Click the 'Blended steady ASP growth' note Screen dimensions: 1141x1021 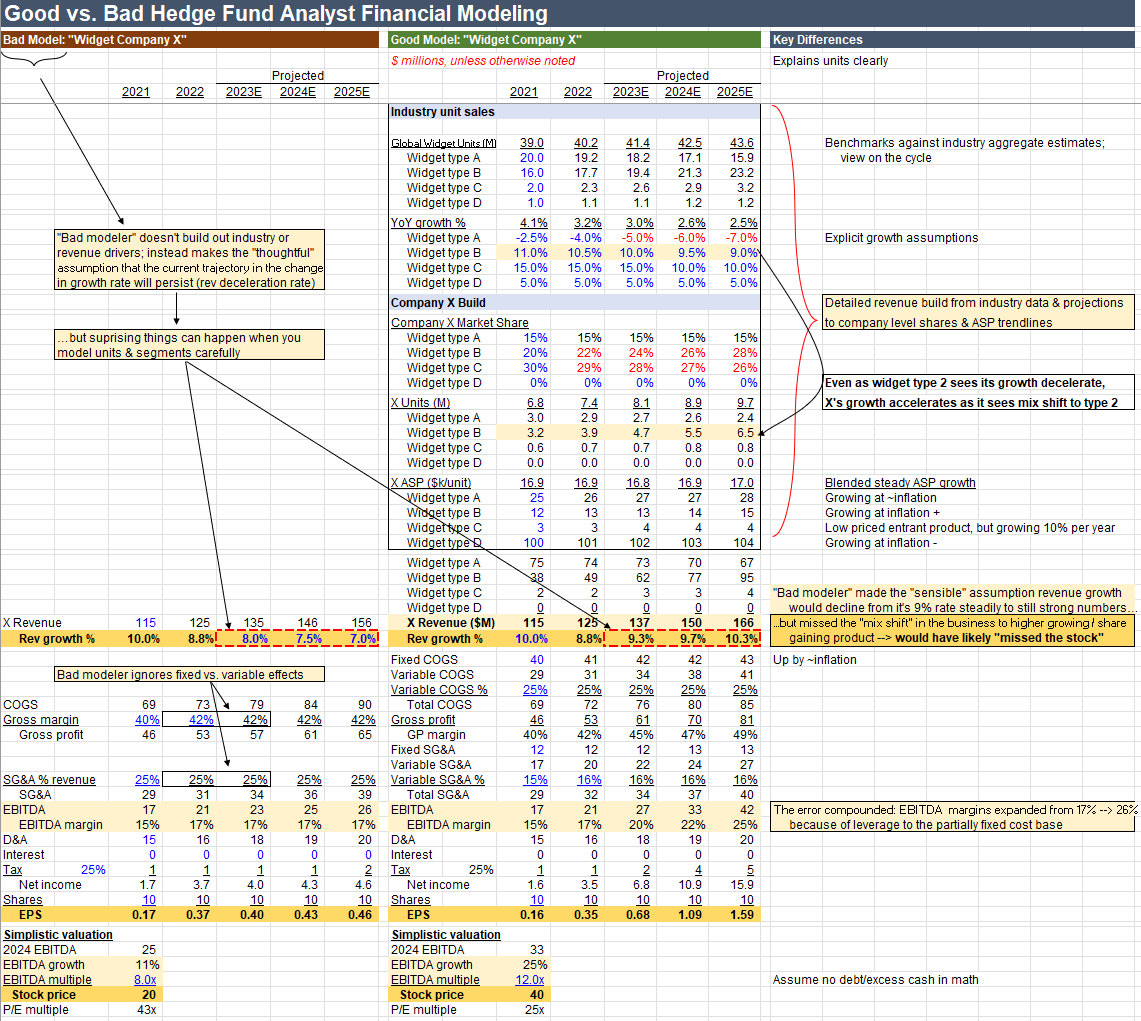pos(900,482)
